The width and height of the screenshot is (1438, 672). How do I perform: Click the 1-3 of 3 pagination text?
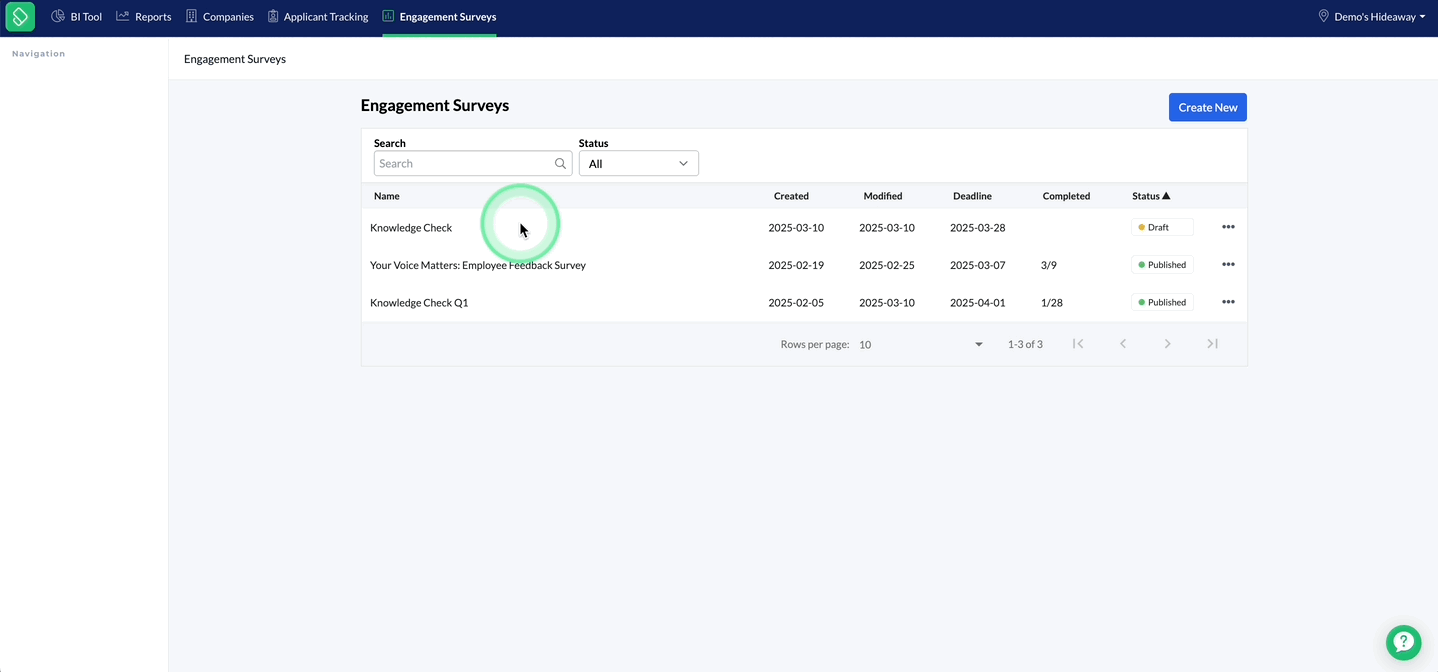point(1025,344)
